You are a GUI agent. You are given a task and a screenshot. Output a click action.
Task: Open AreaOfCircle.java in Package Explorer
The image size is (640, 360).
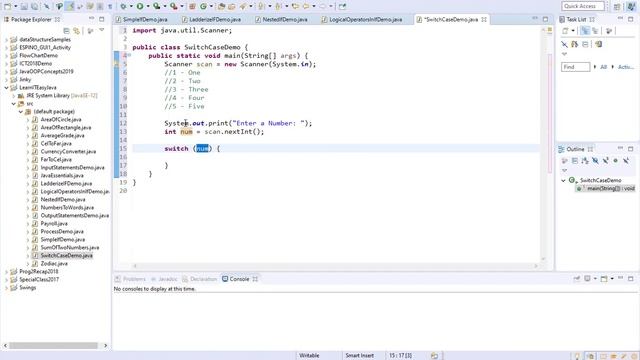pyautogui.click(x=61, y=120)
